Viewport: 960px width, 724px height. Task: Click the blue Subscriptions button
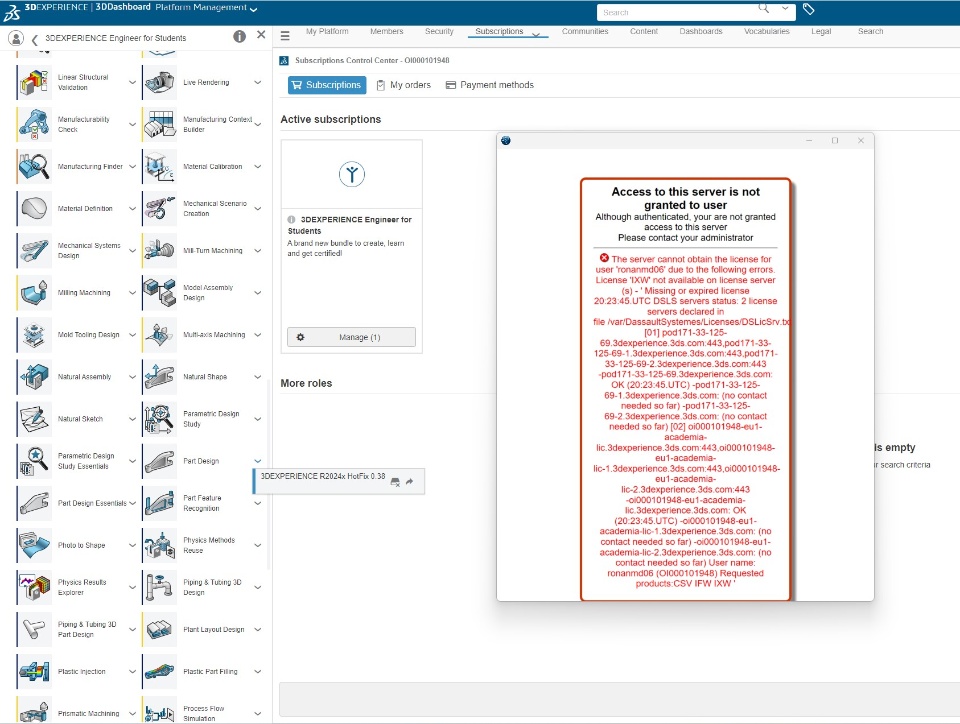tap(327, 85)
